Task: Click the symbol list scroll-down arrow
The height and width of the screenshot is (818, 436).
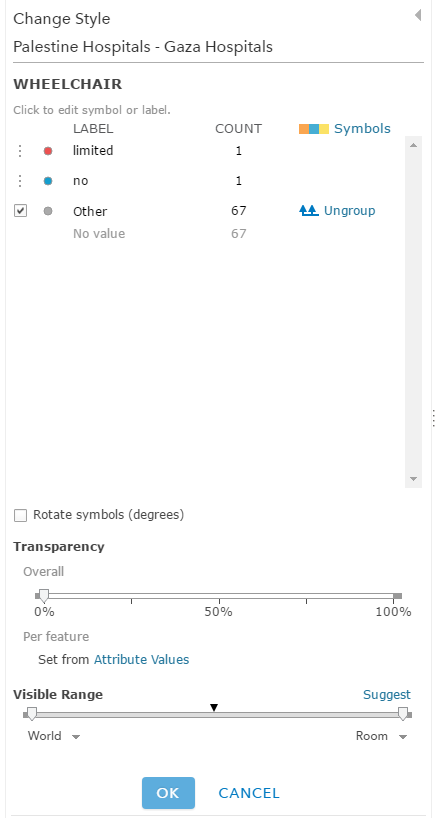Action: pyautogui.click(x=413, y=478)
